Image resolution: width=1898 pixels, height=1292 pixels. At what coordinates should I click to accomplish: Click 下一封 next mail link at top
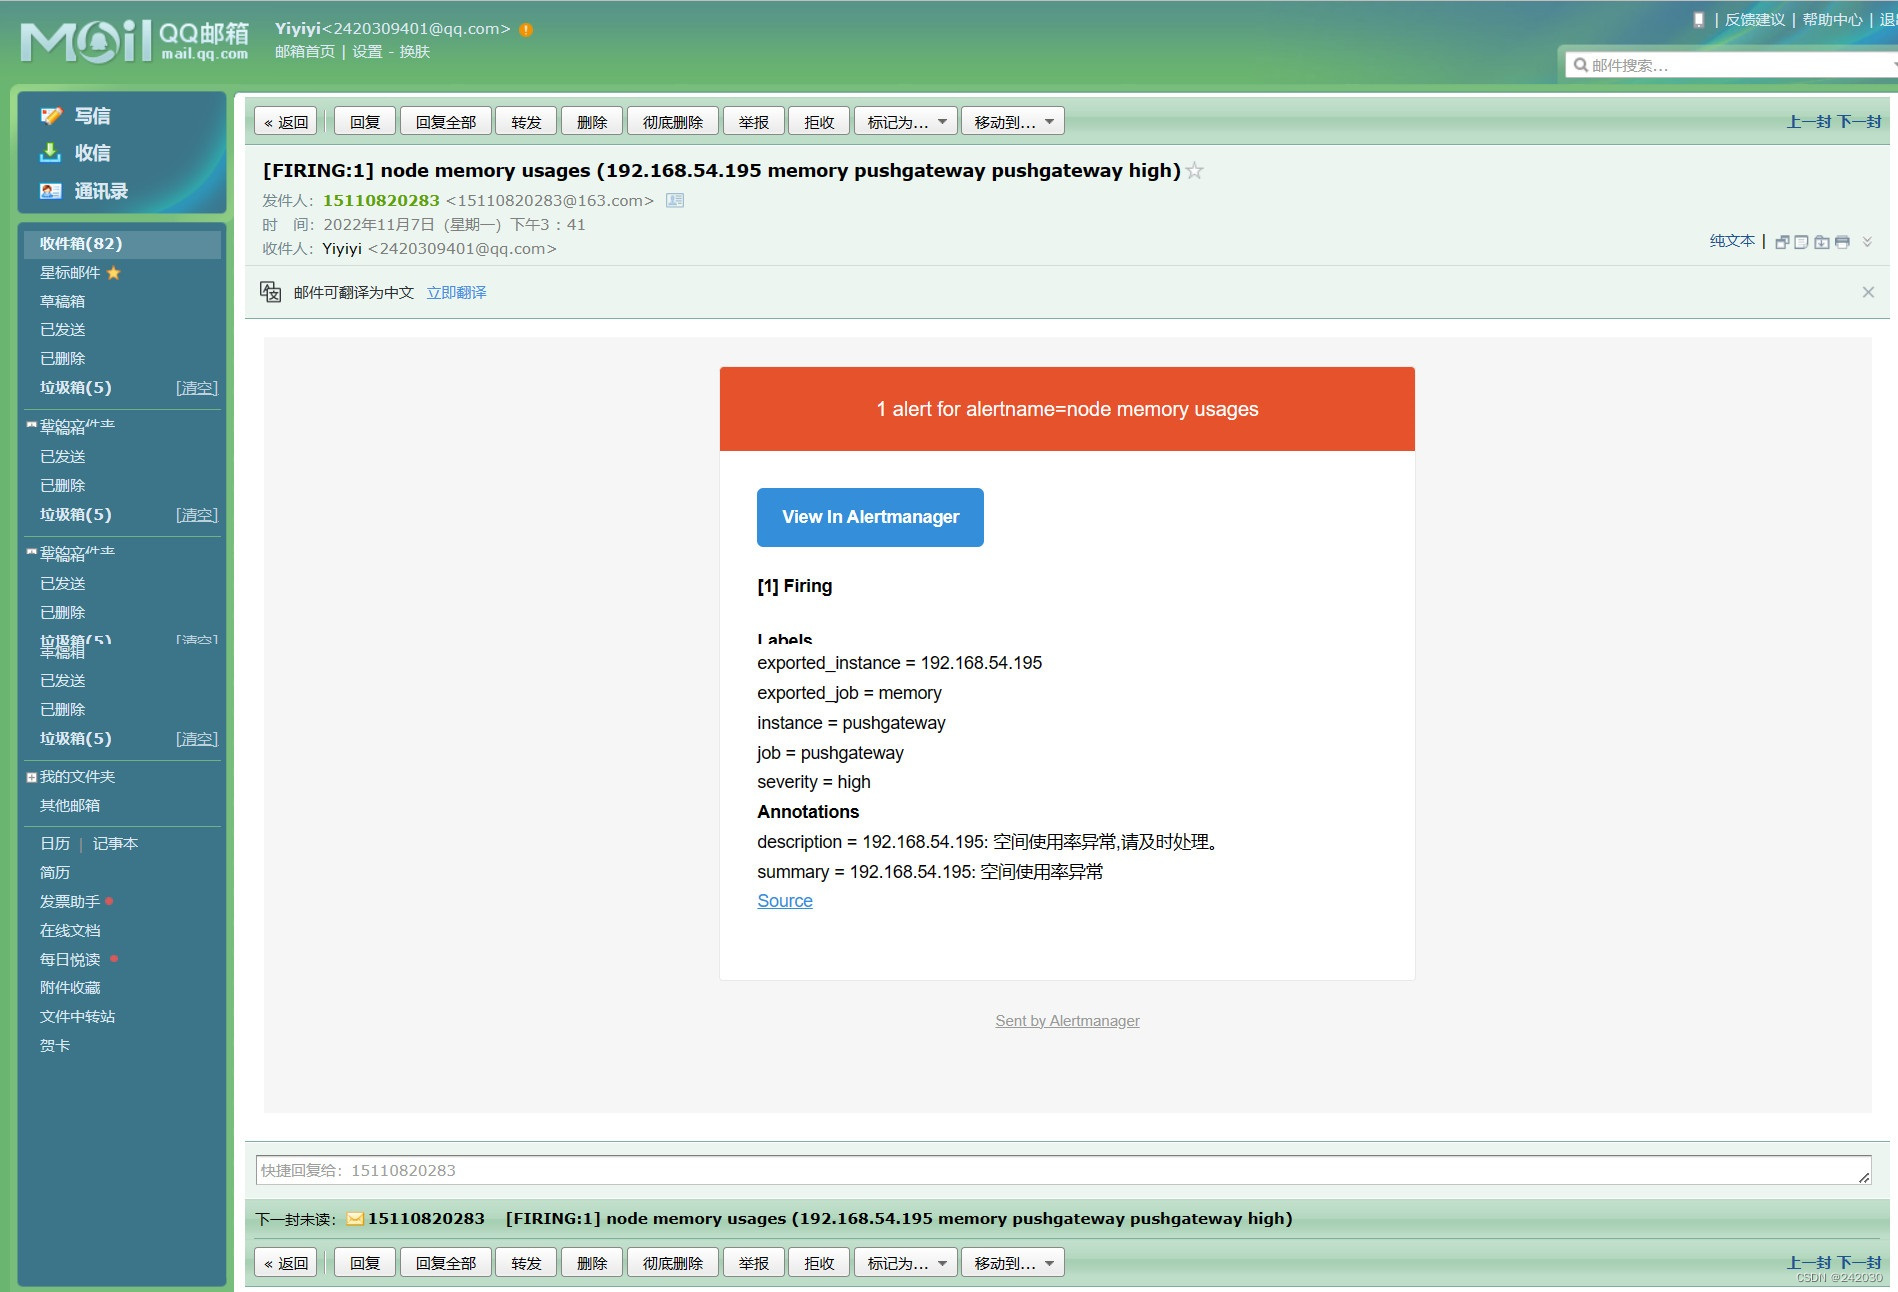[1859, 122]
